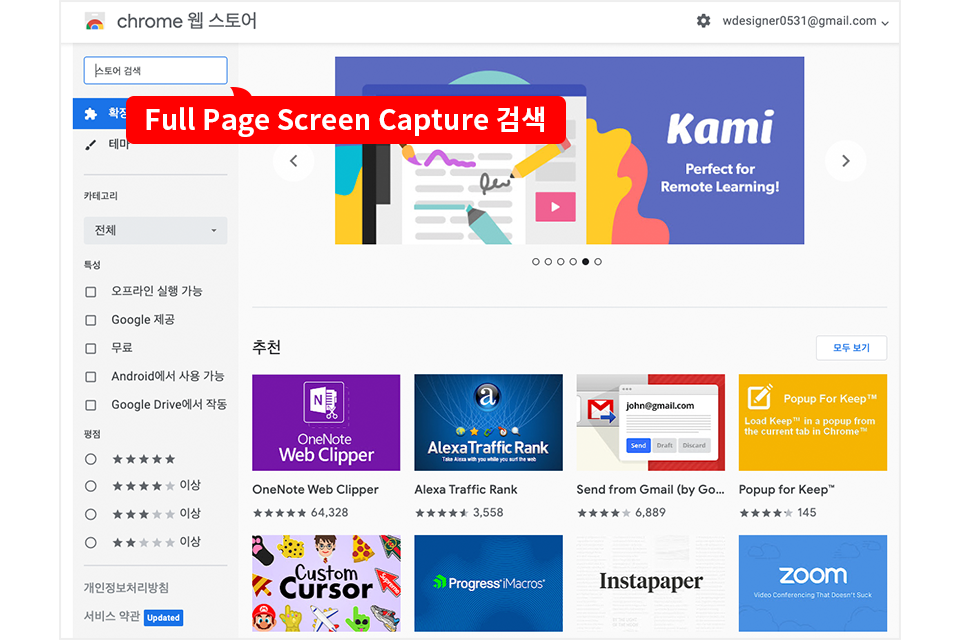Click the OneNote Web Clipper title

point(315,490)
